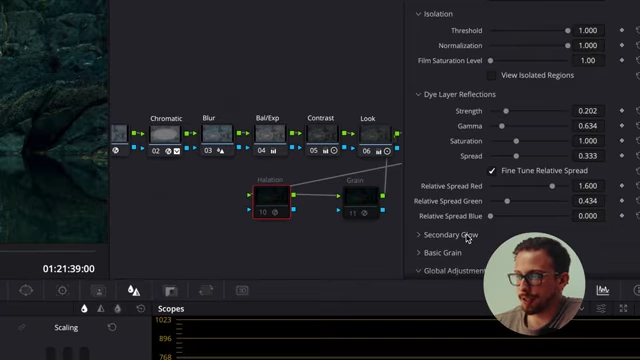Expand Scopes to full window
This screenshot has height=360, width=640.
(x=623, y=309)
